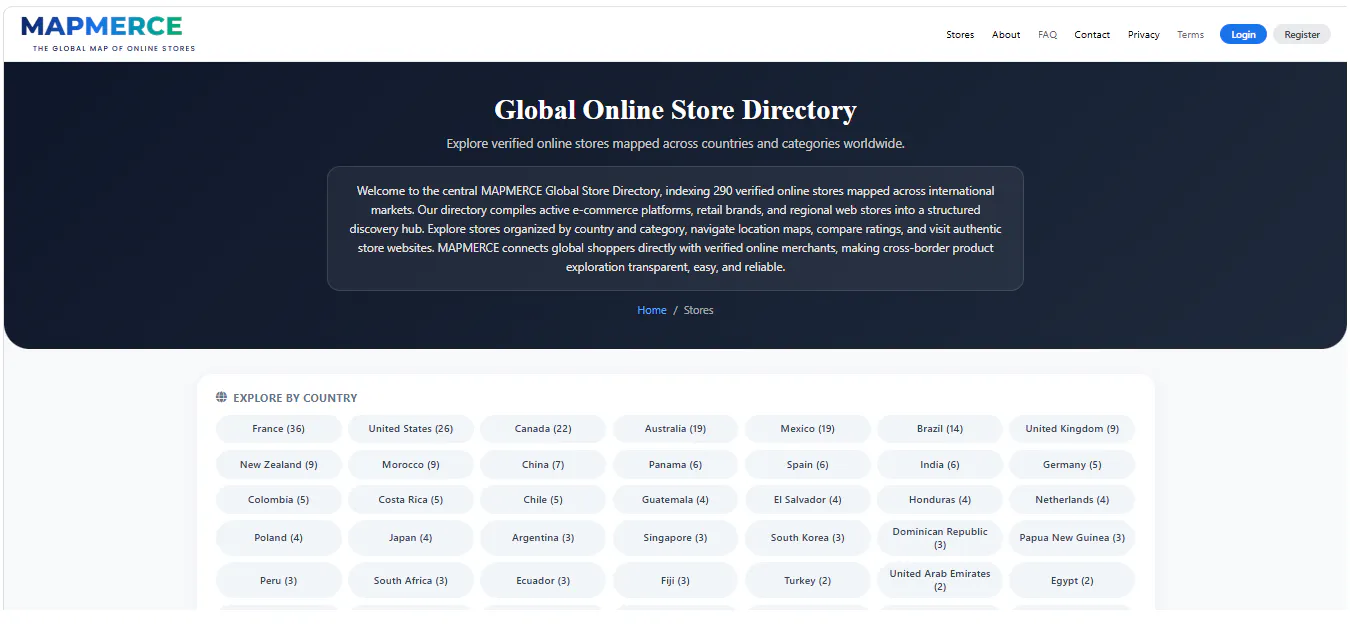Choose the Argentina (3) chip
The height and width of the screenshot is (634, 1350).
tap(543, 538)
